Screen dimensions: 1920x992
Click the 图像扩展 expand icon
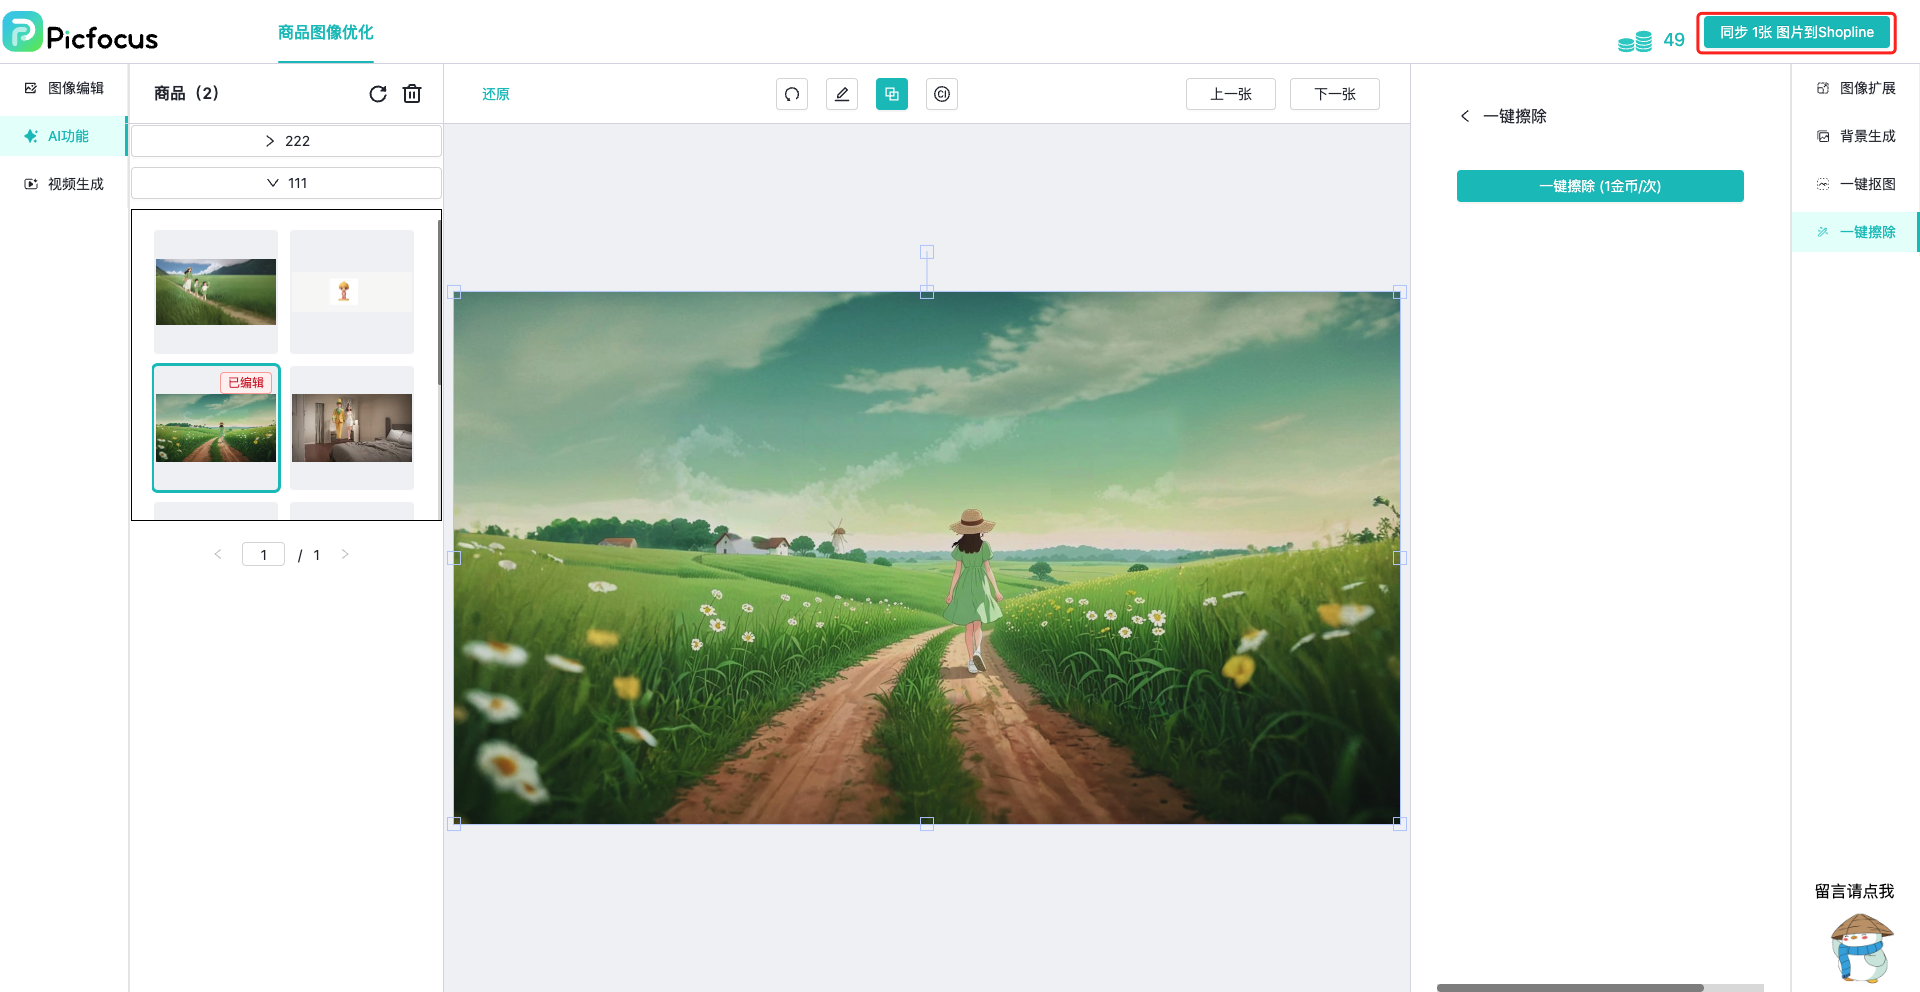(1823, 88)
